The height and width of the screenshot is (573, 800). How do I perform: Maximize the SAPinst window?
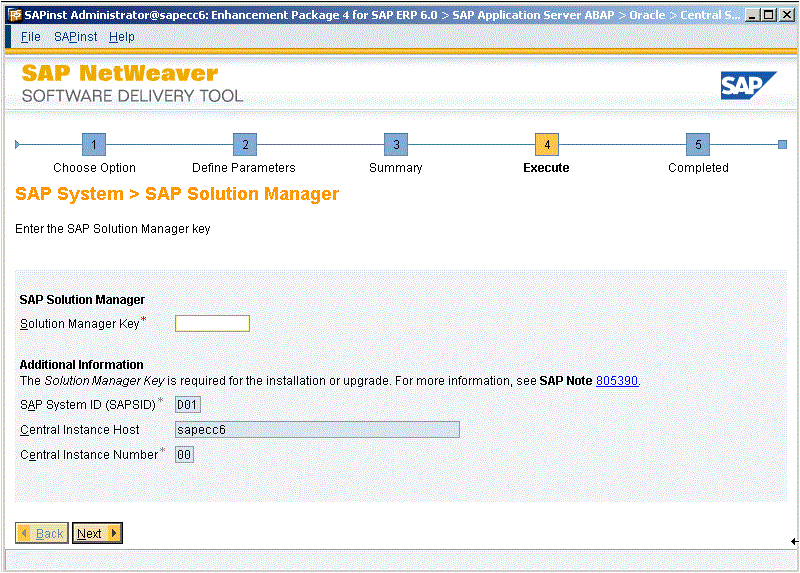pos(767,15)
